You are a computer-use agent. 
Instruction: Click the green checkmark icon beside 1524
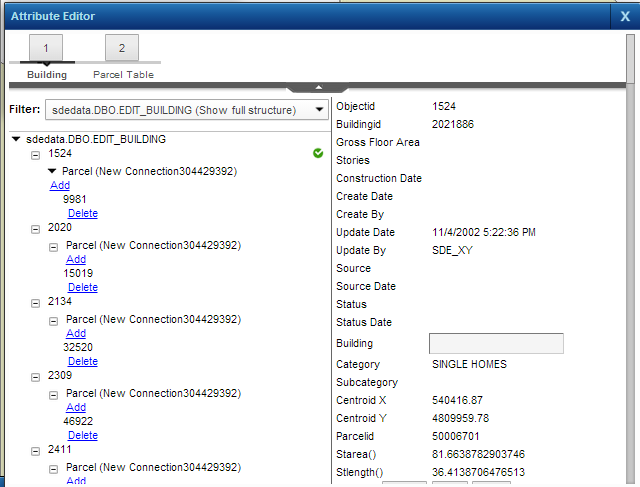point(318,153)
